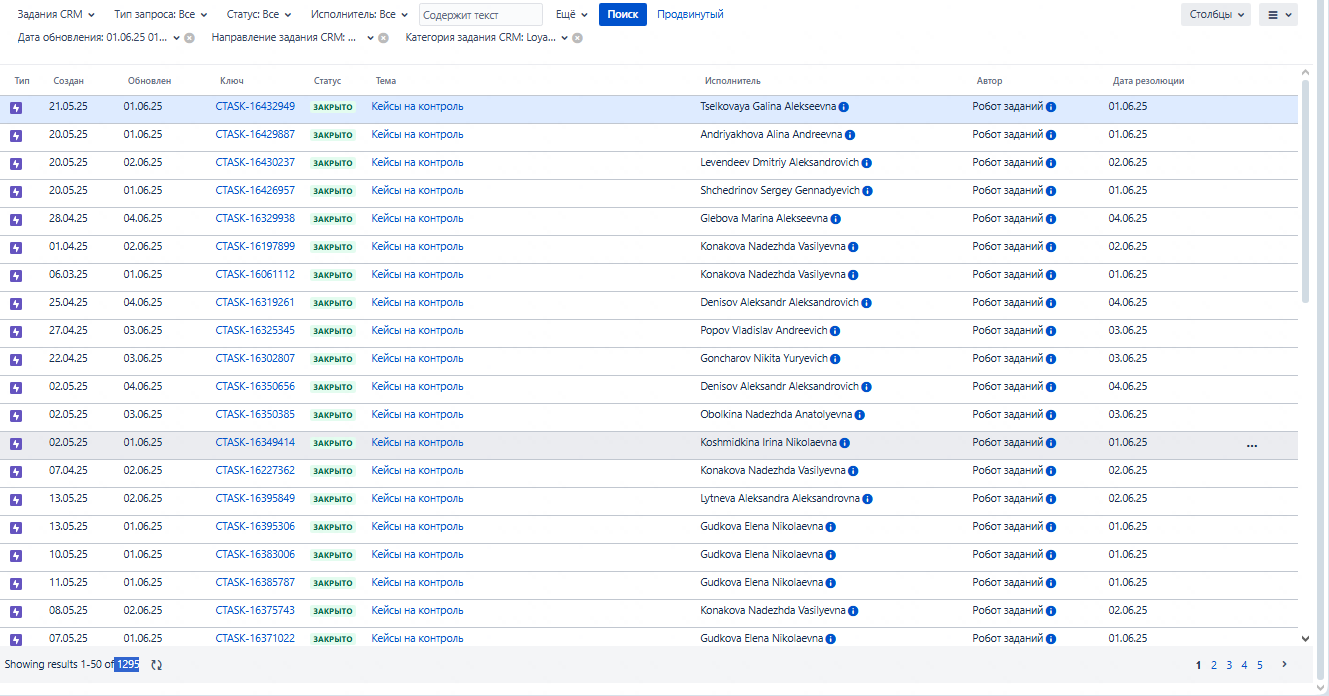
Task: Click the Содержит текст input field
Action: 481,15
